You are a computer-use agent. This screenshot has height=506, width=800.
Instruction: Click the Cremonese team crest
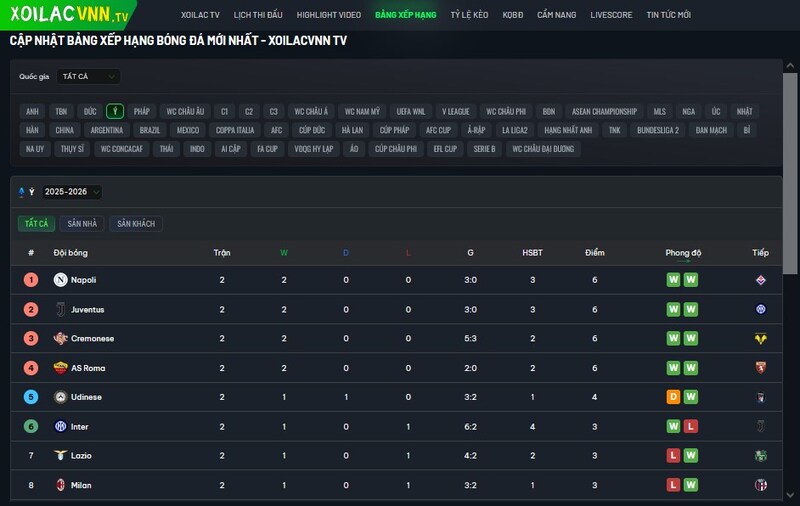point(61,338)
